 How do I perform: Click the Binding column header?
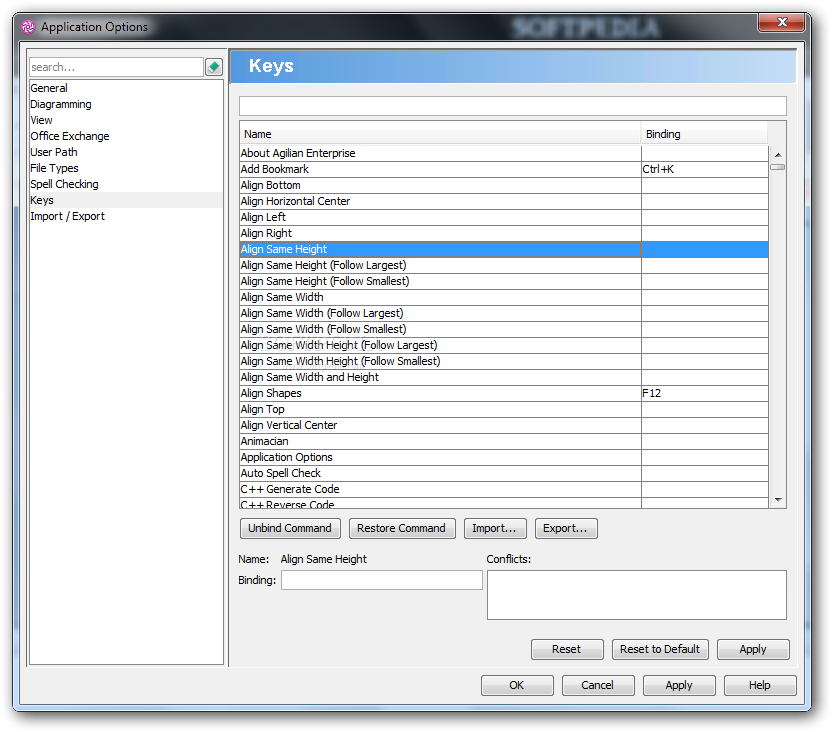[704, 134]
